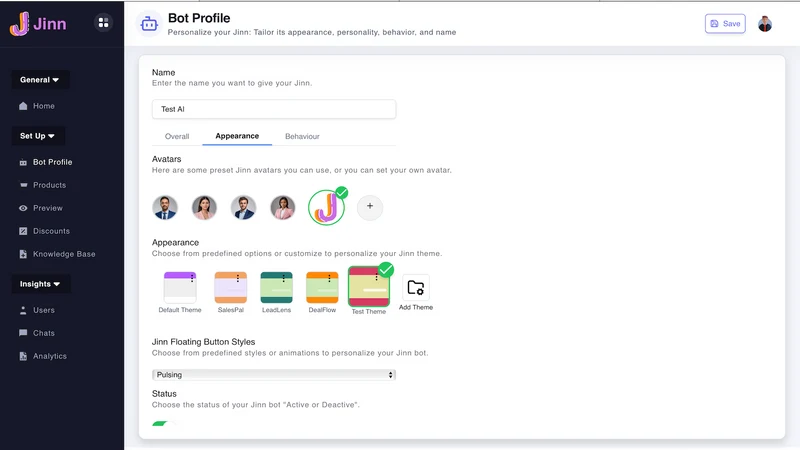Open LeadLens theme options dots
Viewport: 800px width, 450px height.
284,278
